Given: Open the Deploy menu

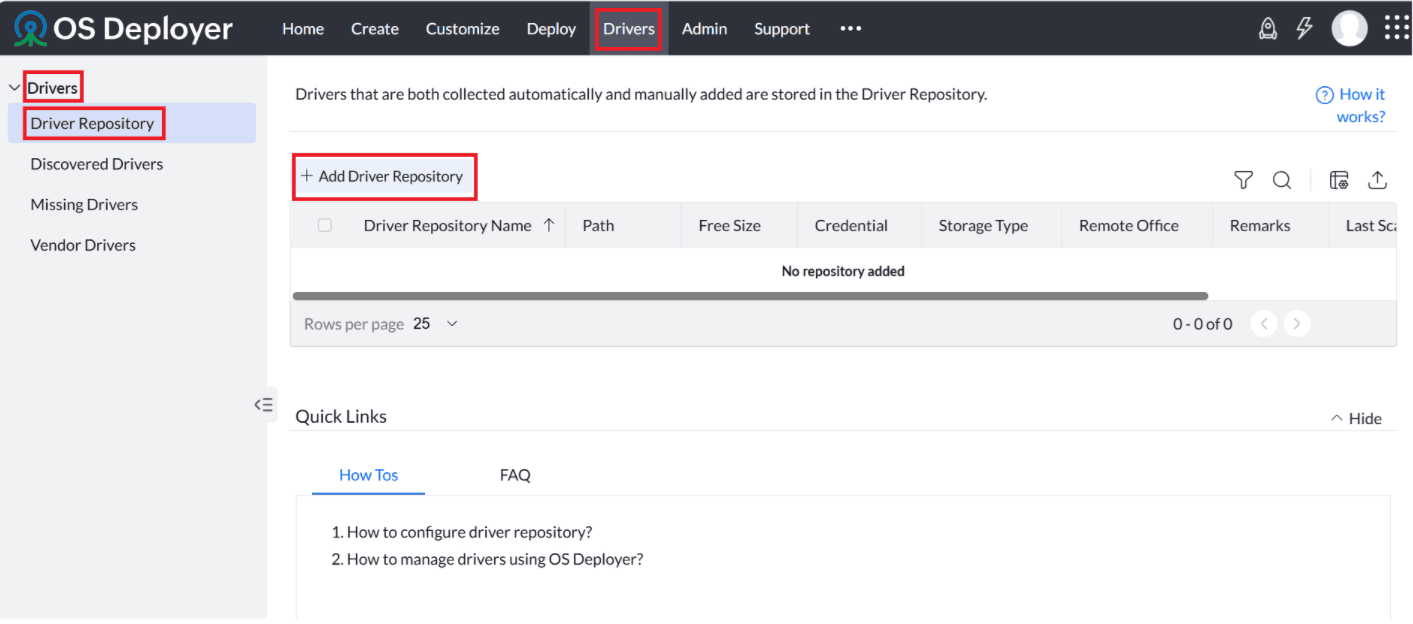Looking at the screenshot, I should pyautogui.click(x=550, y=29).
